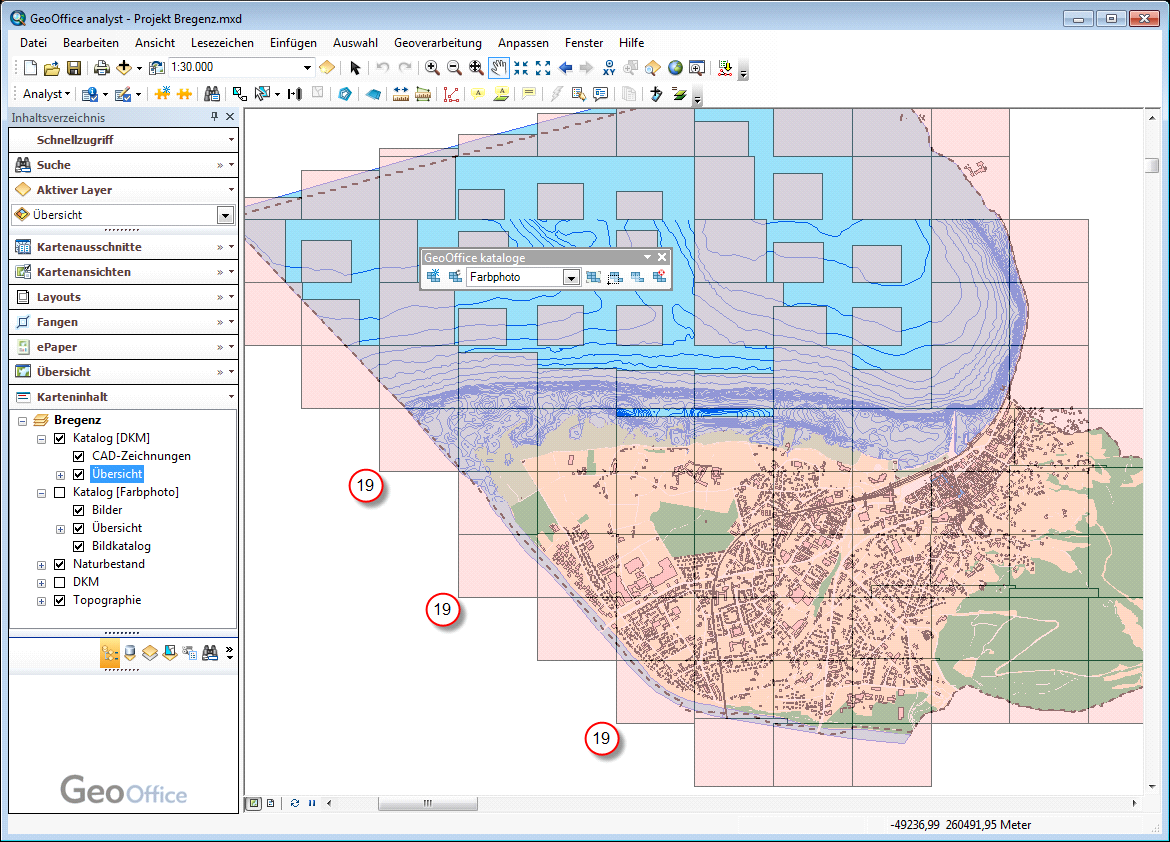The image size is (1170, 842).
Task: Activate the Zoom In tool
Action: (x=431, y=68)
